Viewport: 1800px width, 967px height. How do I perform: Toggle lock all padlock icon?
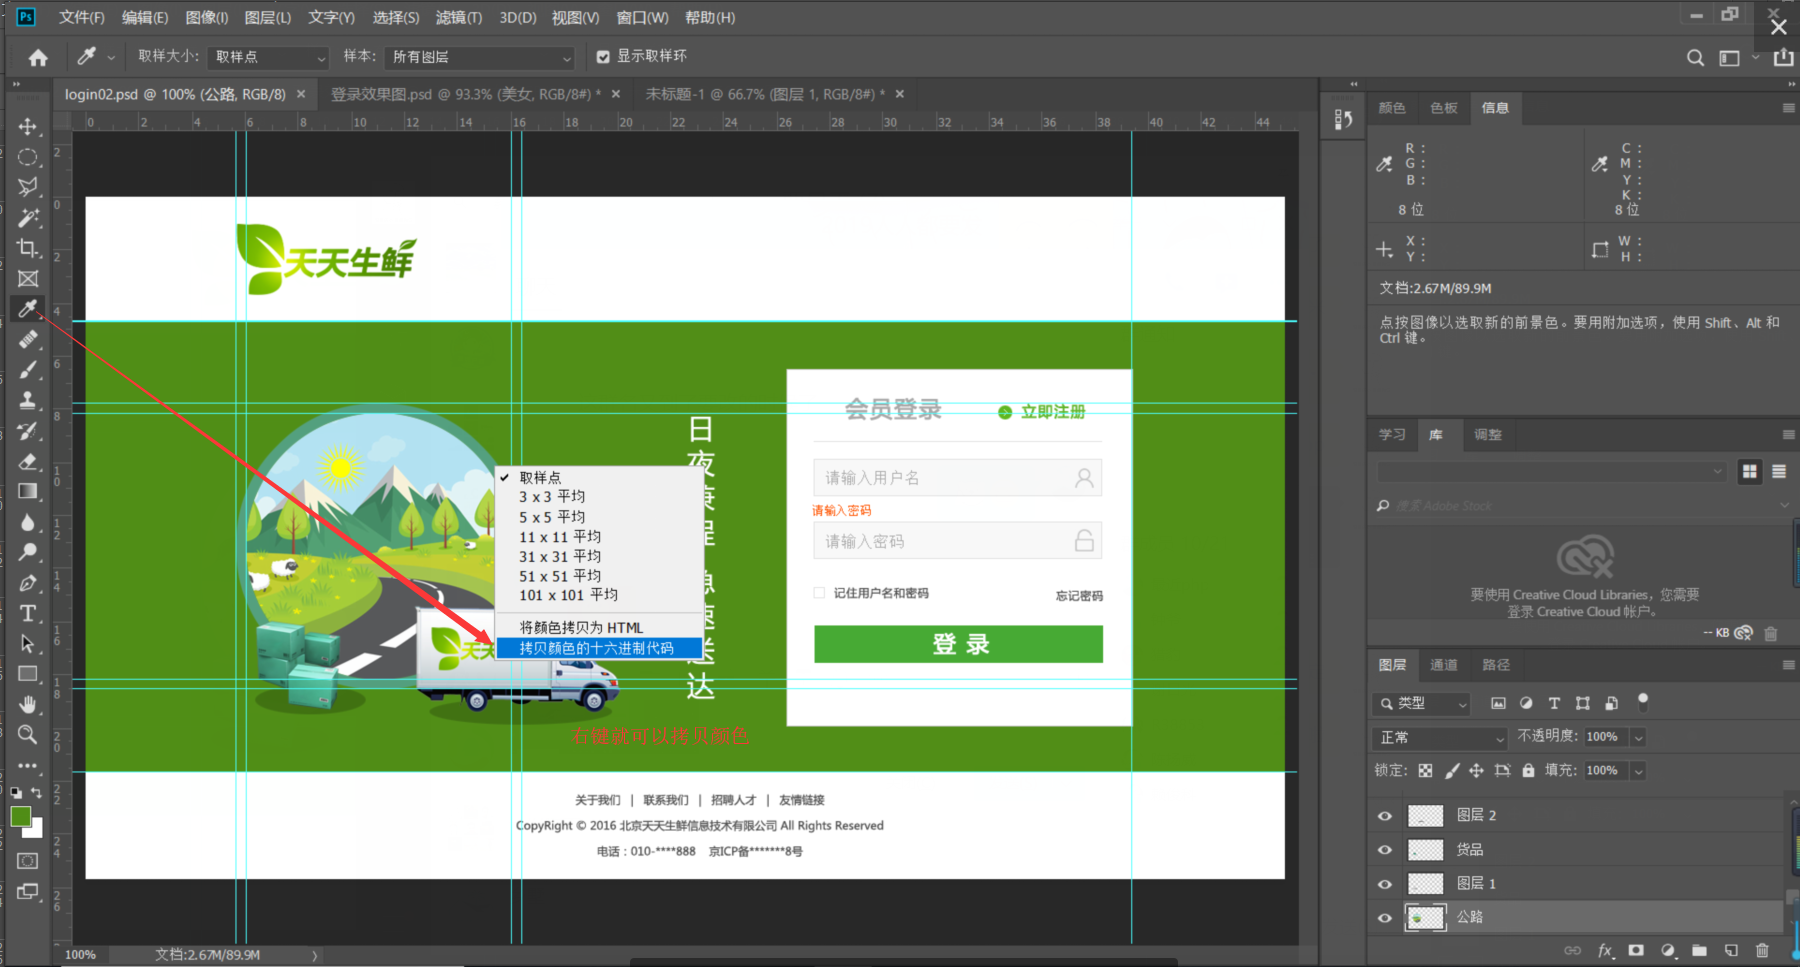(1528, 771)
